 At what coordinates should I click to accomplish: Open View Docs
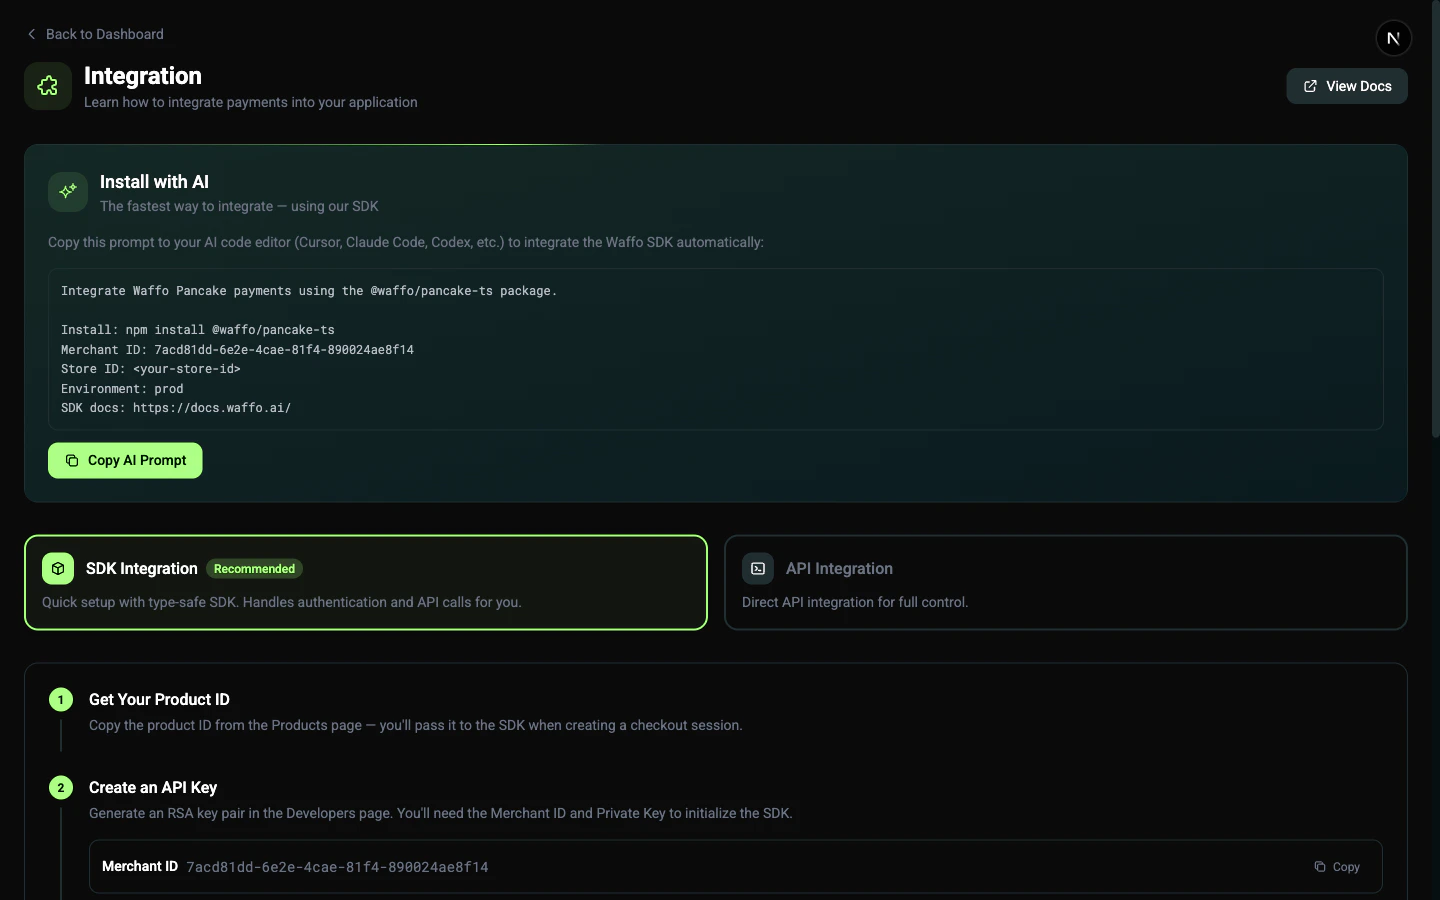point(1346,86)
